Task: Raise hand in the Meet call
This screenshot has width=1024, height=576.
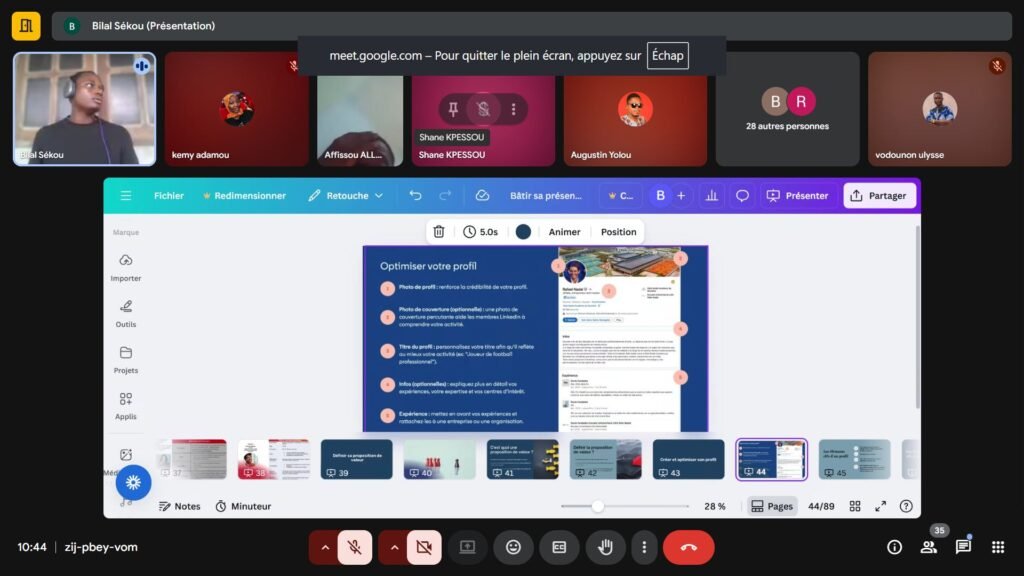Action: 605,547
